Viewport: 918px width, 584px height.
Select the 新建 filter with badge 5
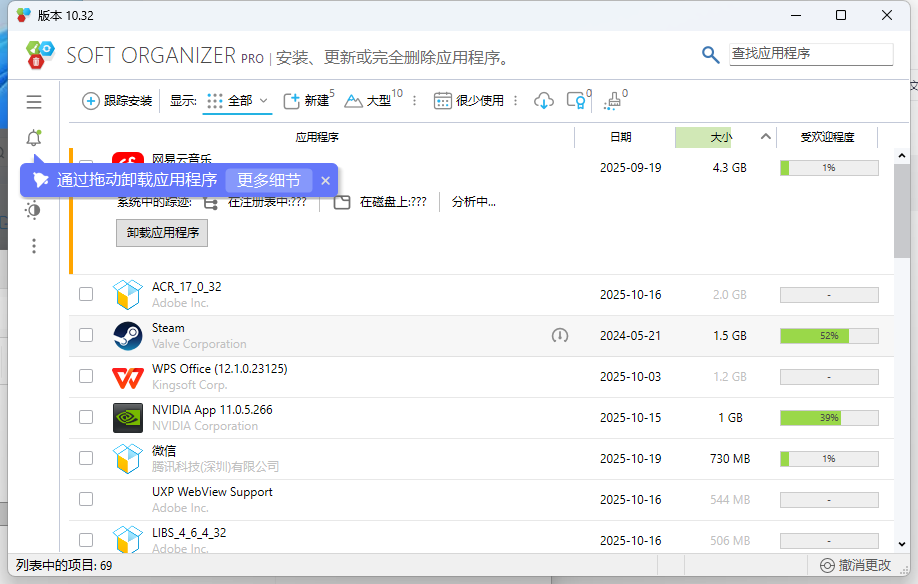coord(310,100)
